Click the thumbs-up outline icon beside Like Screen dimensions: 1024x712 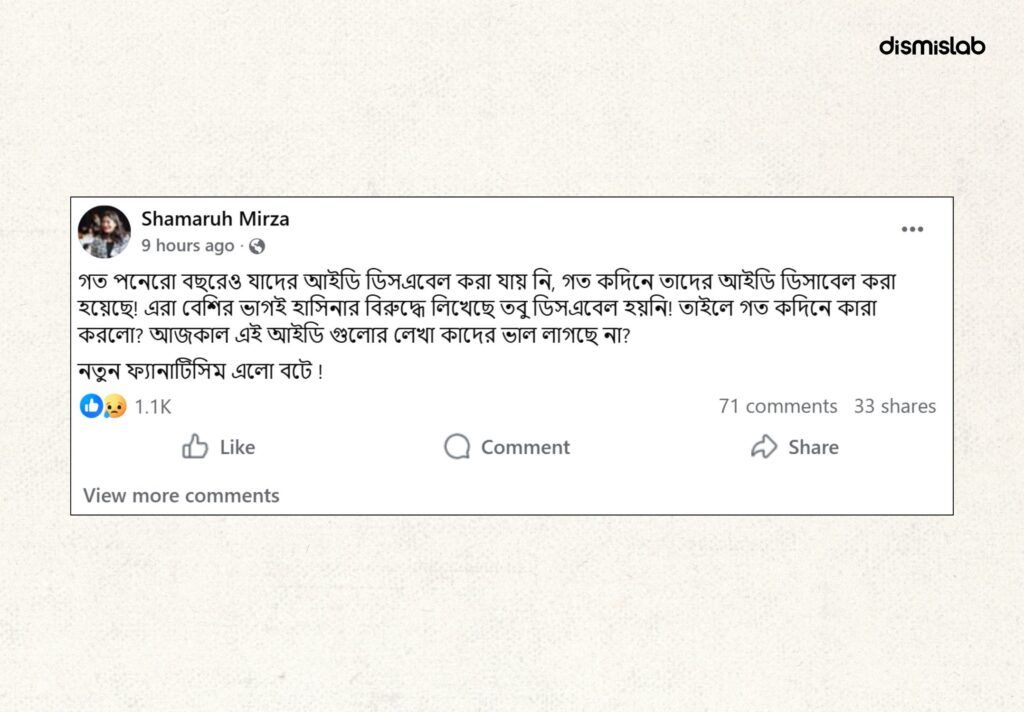pos(195,447)
